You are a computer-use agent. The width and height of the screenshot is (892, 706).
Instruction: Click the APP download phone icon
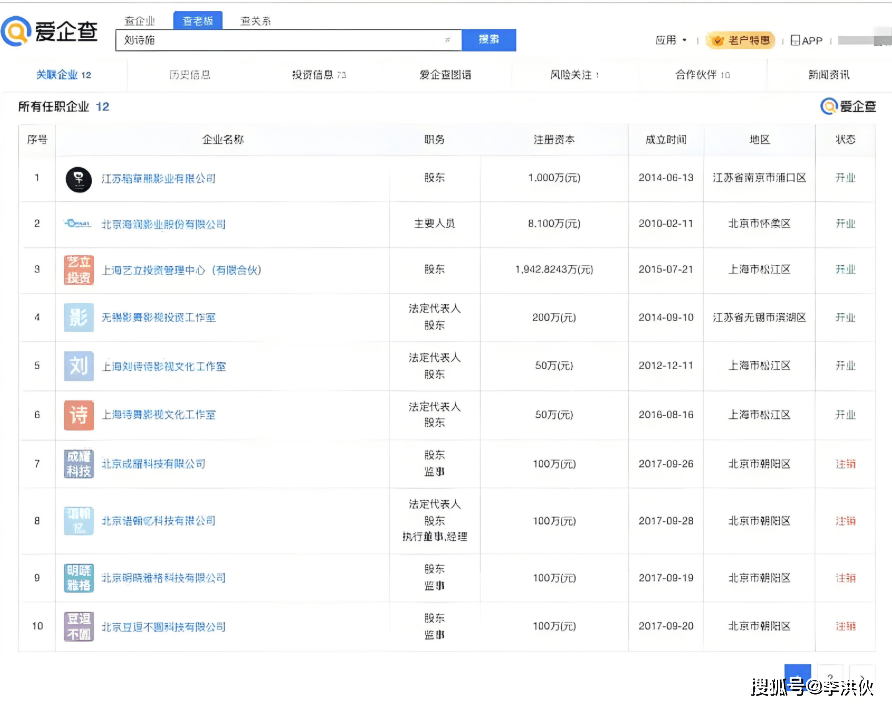[795, 40]
